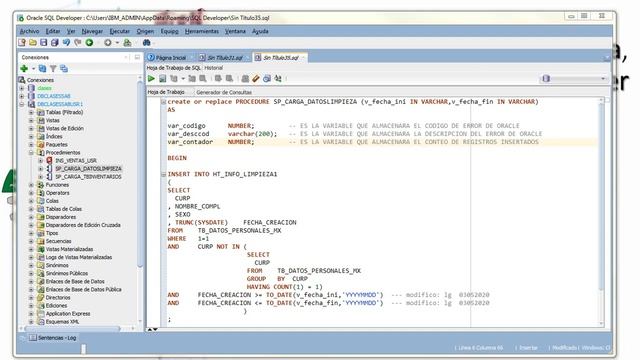
Task: Expand the 'clases' connection node
Action: tap(22, 88)
